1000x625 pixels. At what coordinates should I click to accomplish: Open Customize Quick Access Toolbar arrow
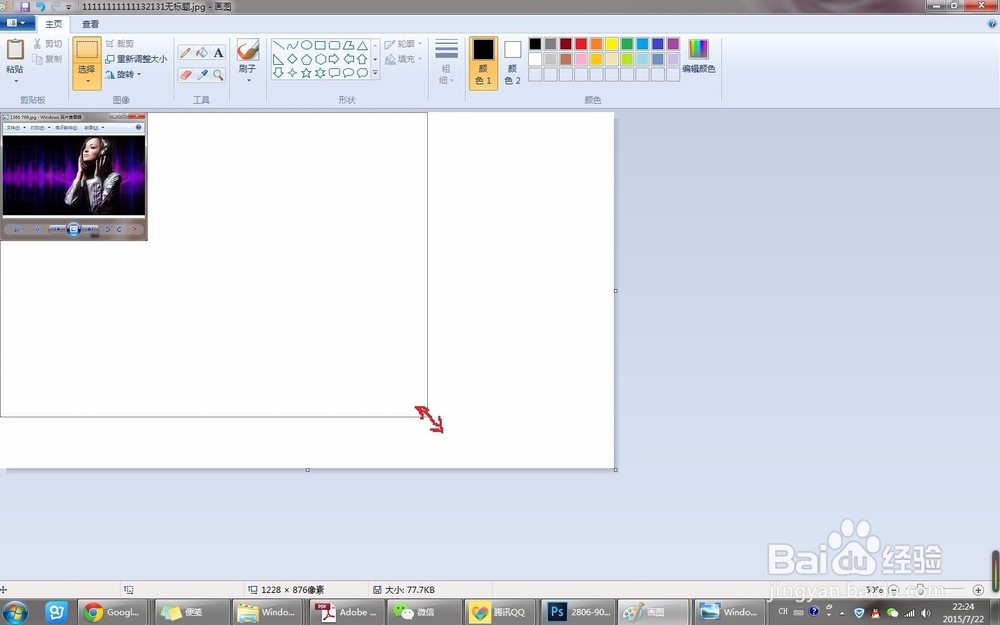(x=68, y=7)
